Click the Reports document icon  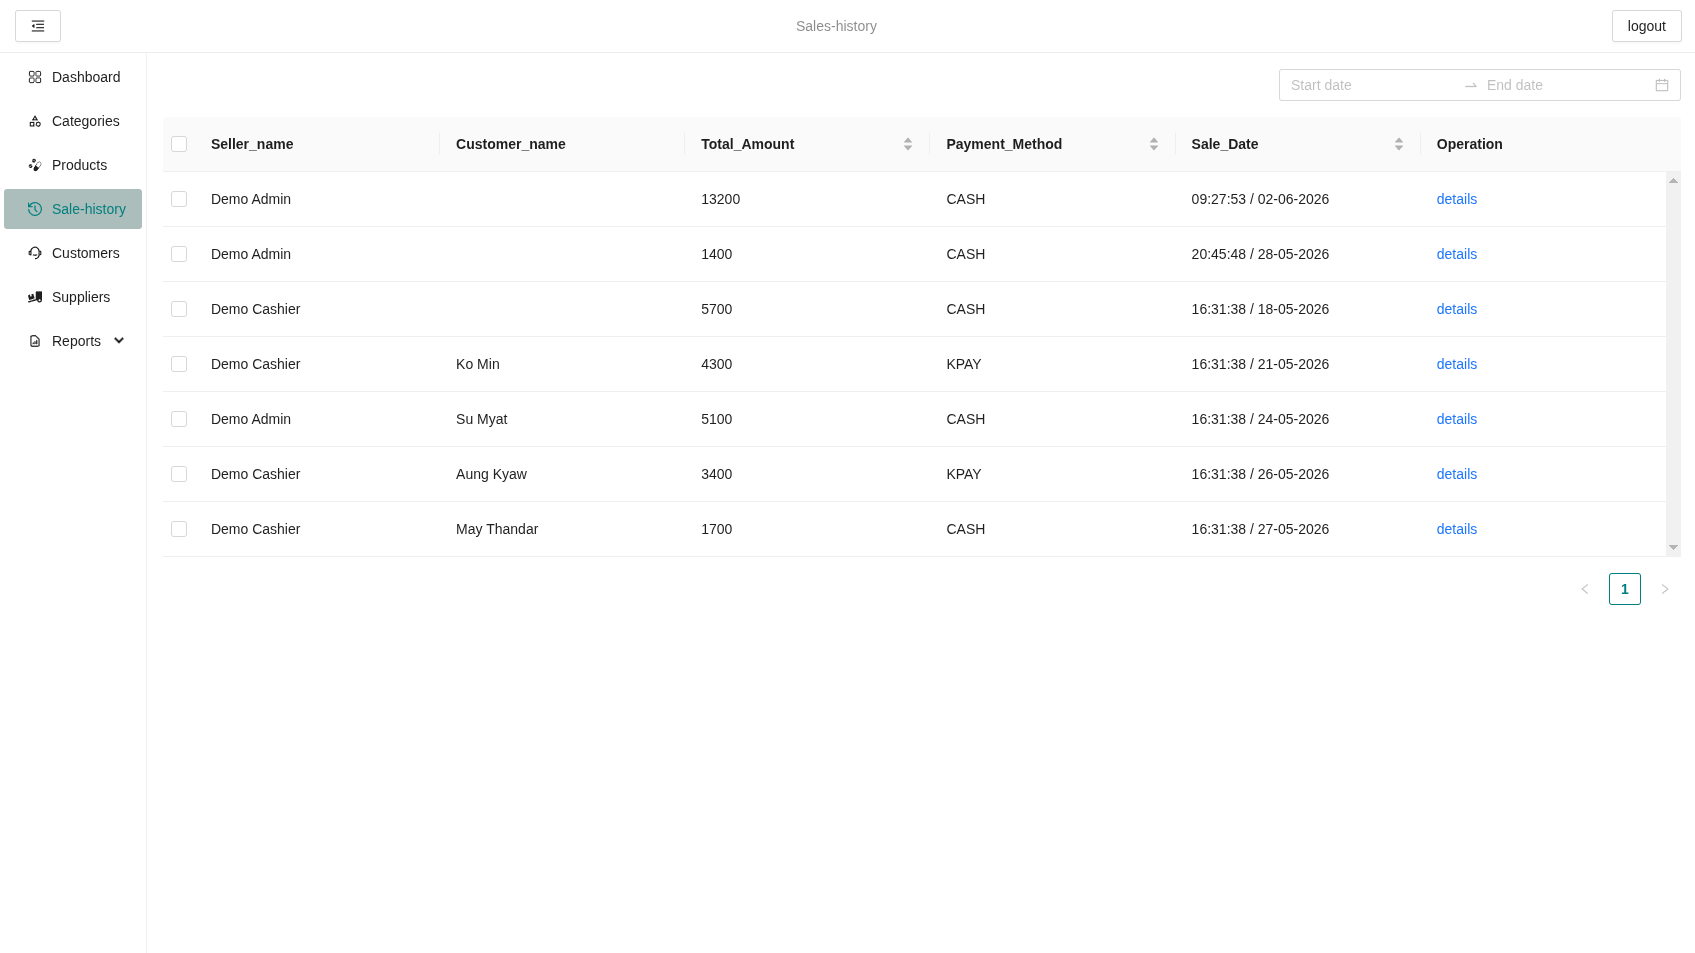tap(35, 341)
